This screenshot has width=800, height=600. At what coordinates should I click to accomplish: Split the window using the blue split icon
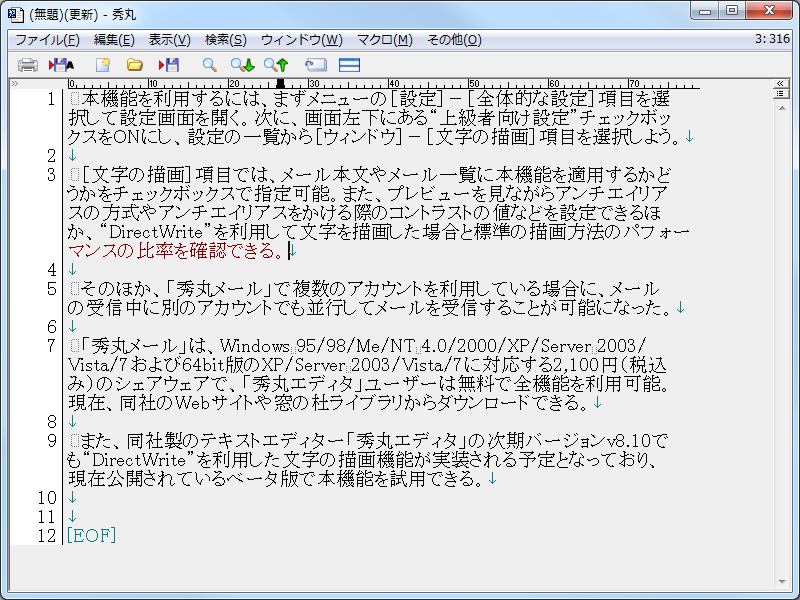coord(349,65)
